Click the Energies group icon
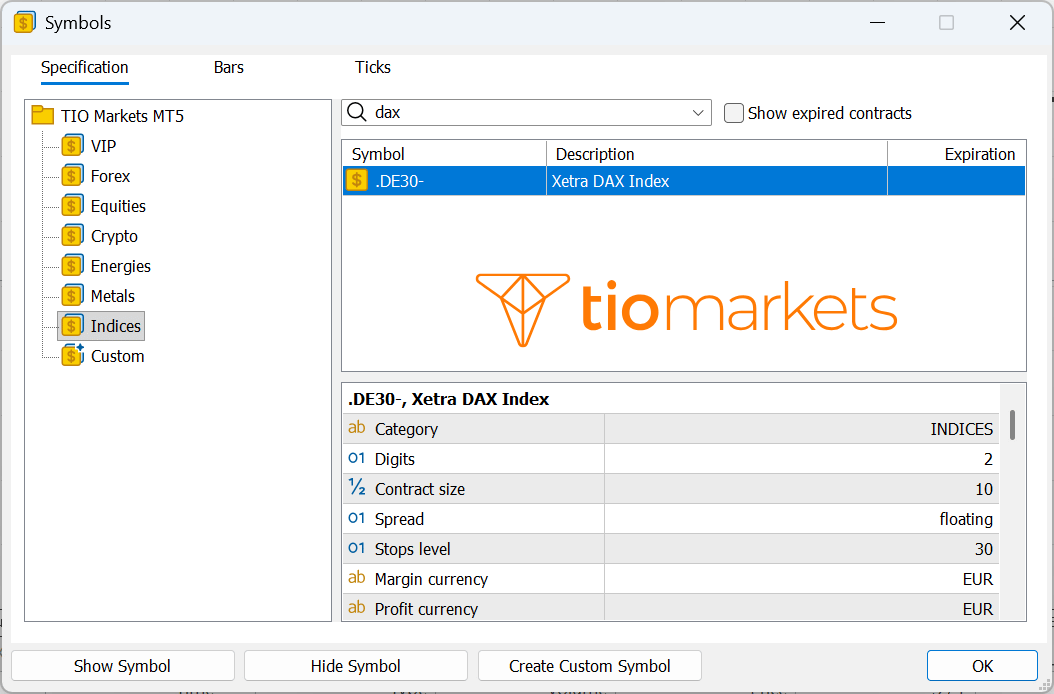The height and width of the screenshot is (694, 1054). [73, 266]
